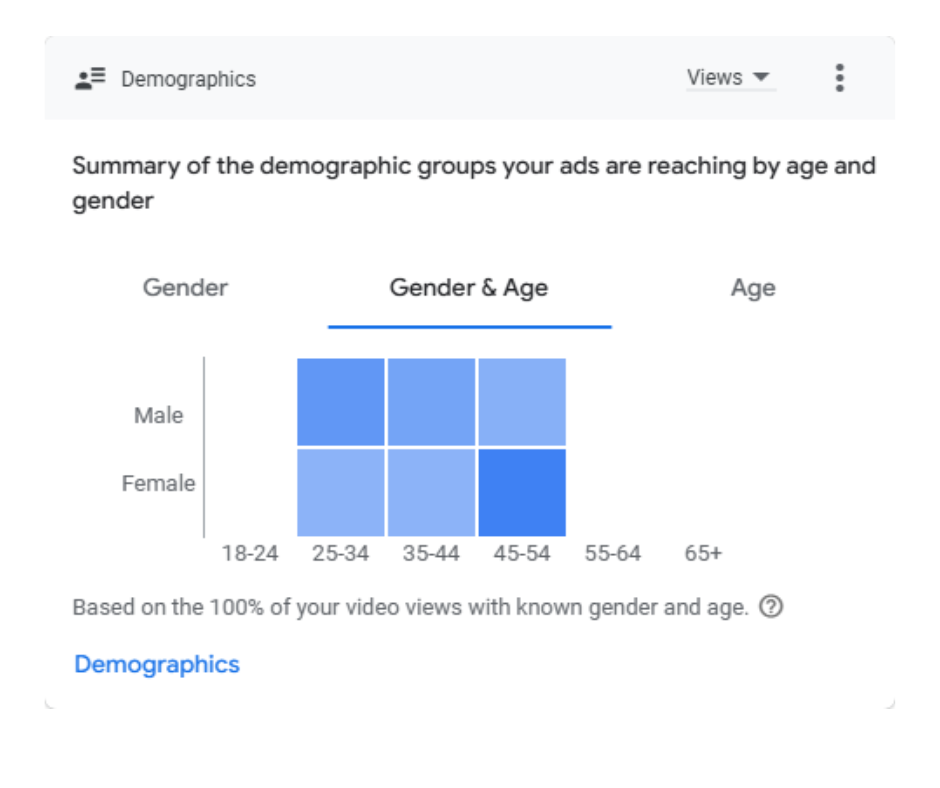Select the Gender & Age tab
Viewport: 940px width, 788px height.
(x=469, y=288)
